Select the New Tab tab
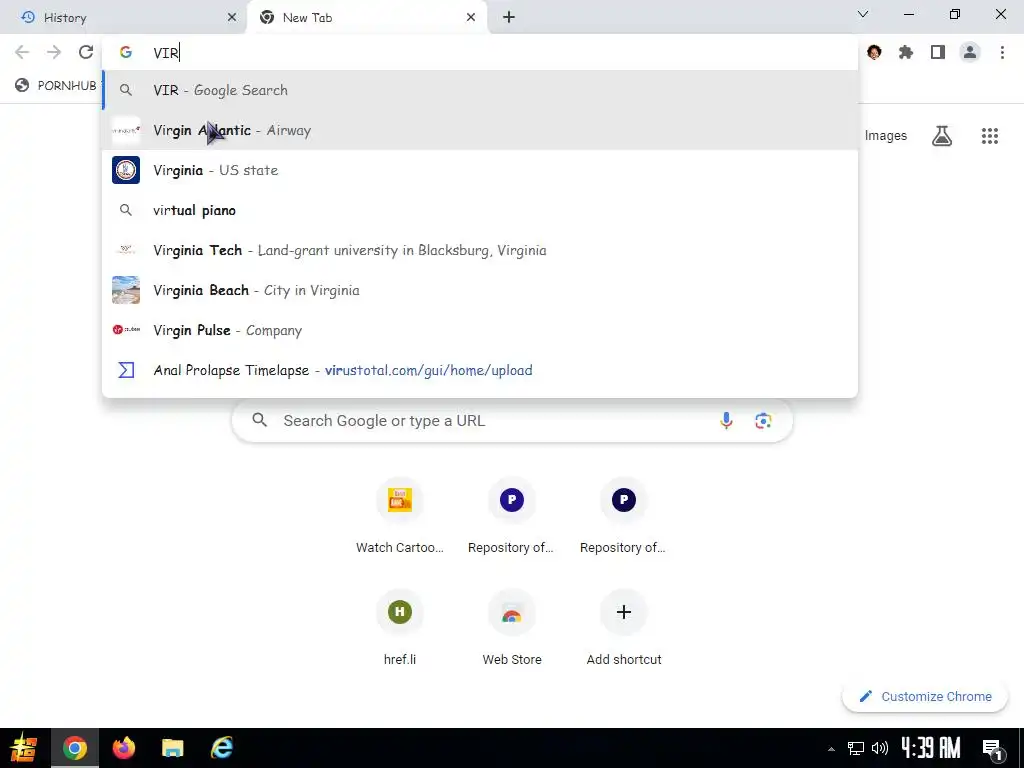 367,18
